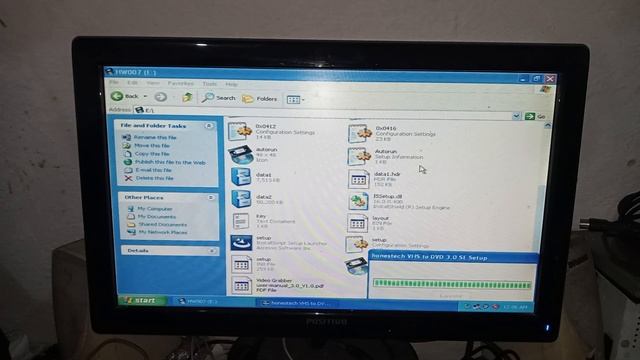
Task: Select the key text document icon
Action: (241, 221)
